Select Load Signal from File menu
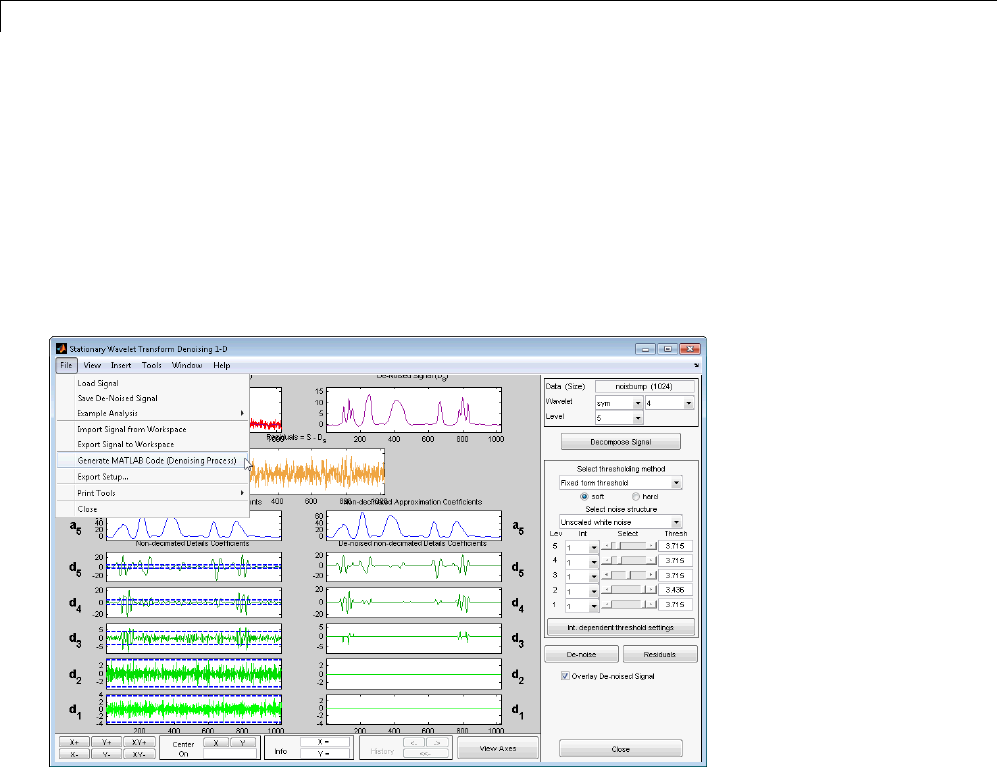The width and height of the screenshot is (997, 767). point(98,382)
